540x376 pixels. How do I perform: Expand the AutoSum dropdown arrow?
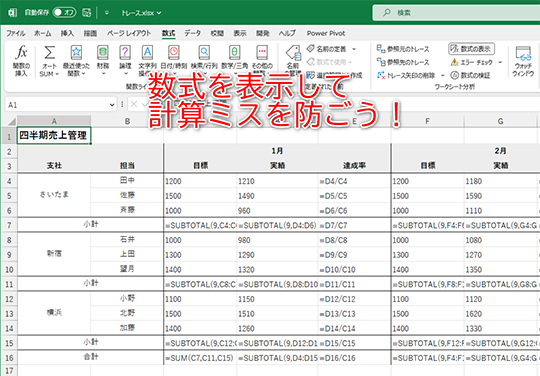[57, 74]
